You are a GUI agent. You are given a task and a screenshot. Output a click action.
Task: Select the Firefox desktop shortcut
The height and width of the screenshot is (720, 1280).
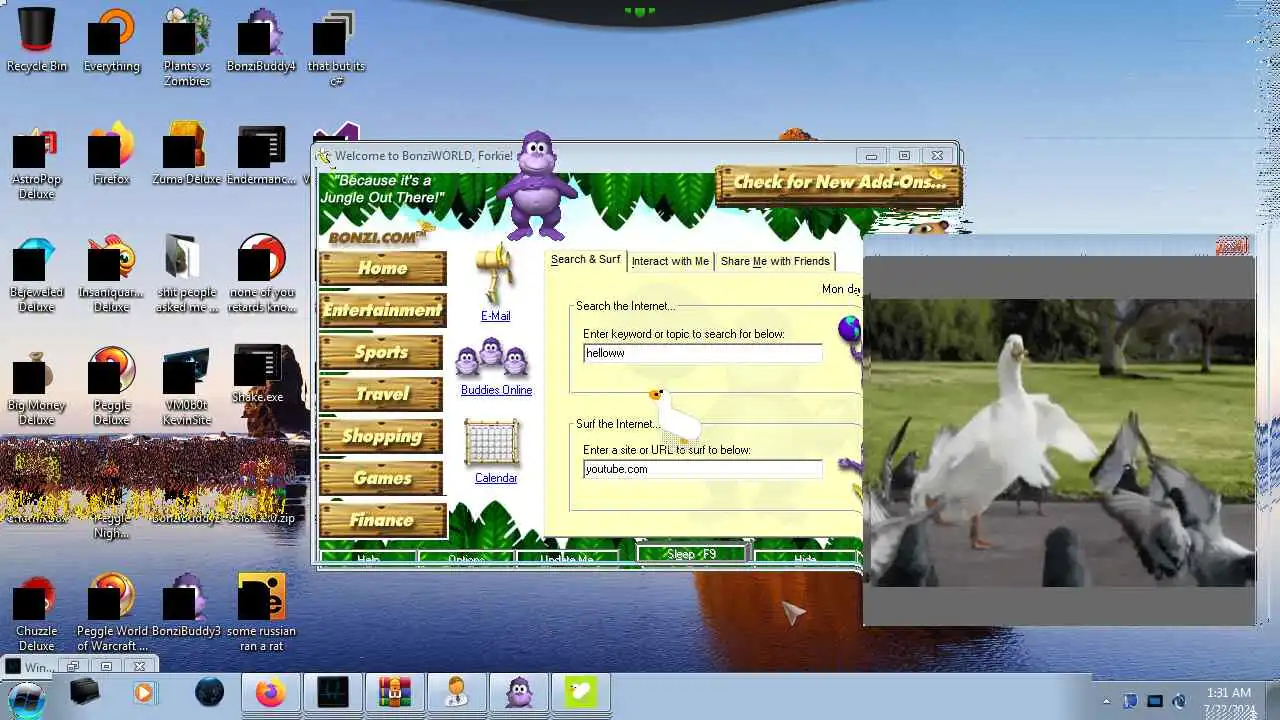tap(111, 153)
